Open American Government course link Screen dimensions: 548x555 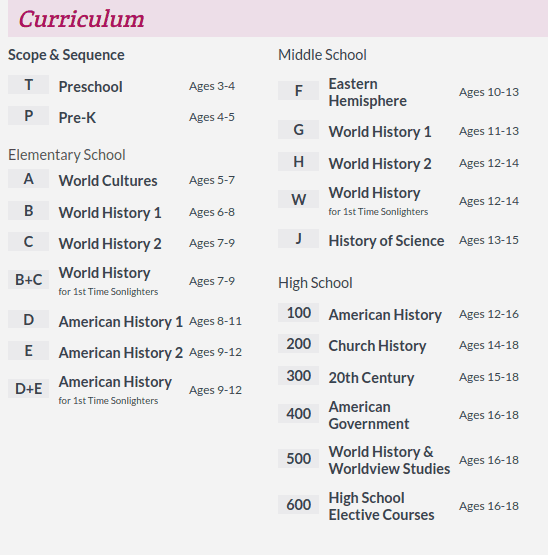[369, 415]
